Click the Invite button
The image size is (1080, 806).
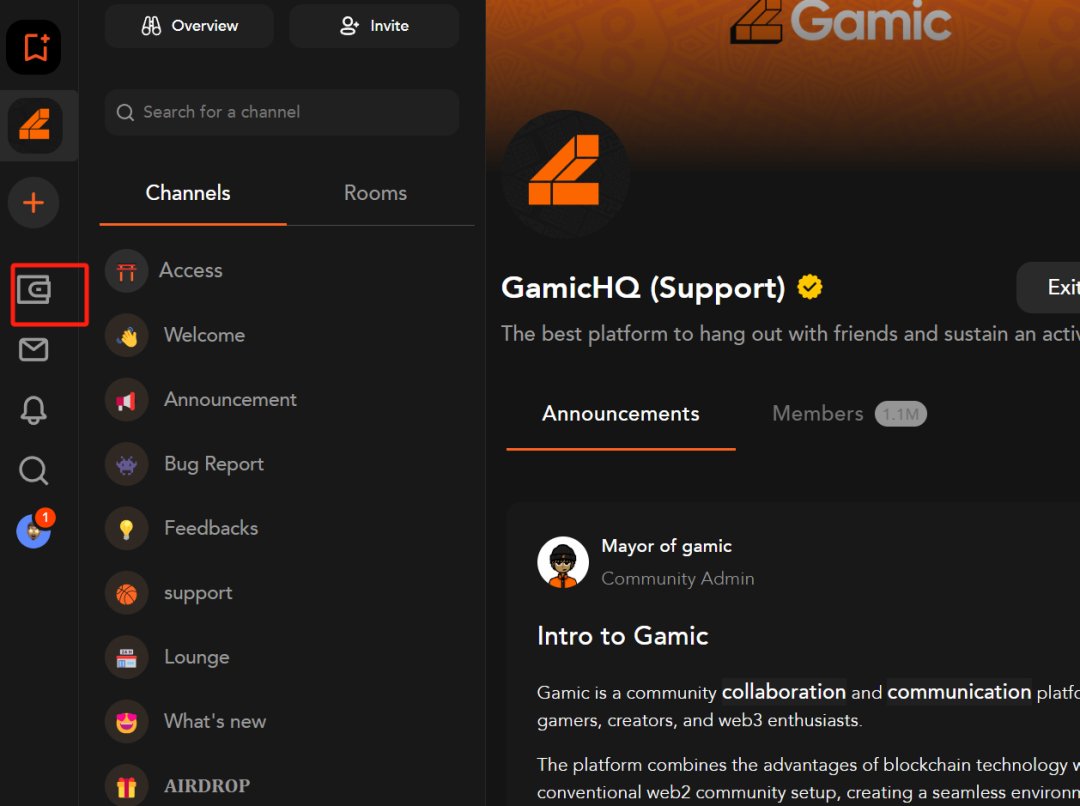coord(374,26)
